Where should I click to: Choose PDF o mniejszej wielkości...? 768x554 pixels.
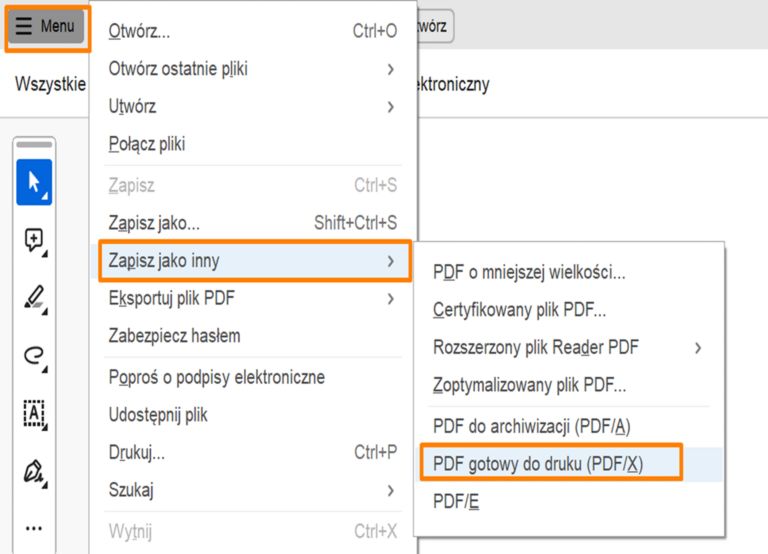529,271
